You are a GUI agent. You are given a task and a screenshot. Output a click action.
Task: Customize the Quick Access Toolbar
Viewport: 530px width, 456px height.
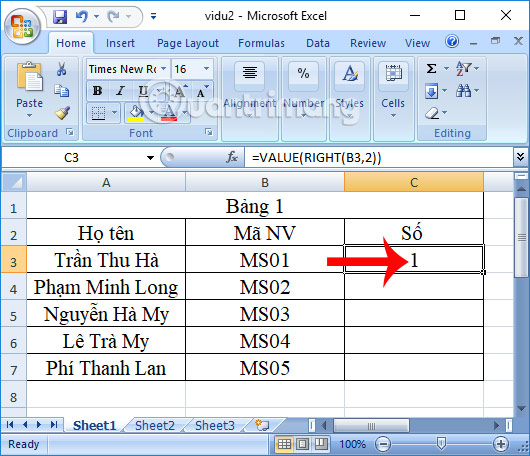pyautogui.click(x=153, y=16)
